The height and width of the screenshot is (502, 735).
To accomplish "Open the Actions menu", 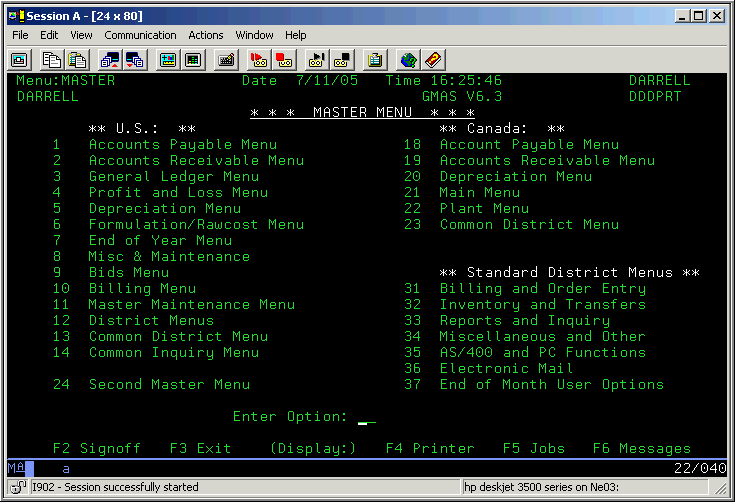I will (206, 35).
